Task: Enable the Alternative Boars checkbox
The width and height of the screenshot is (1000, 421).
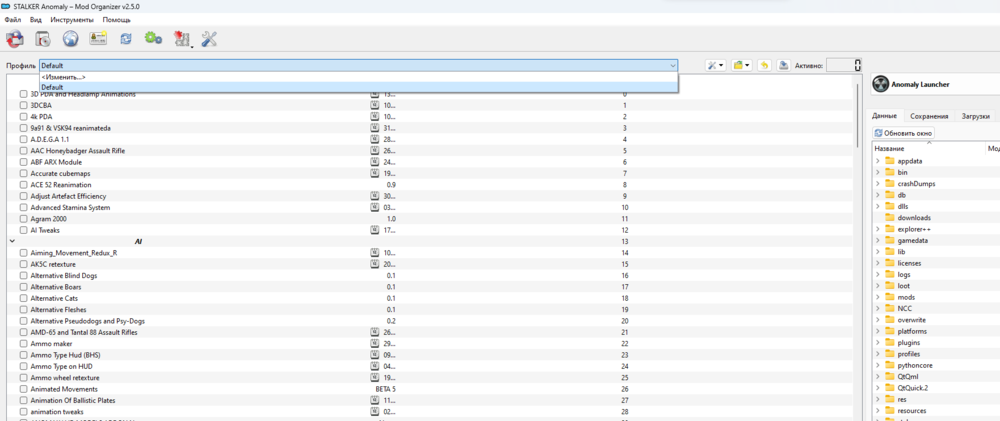Action: coord(24,287)
